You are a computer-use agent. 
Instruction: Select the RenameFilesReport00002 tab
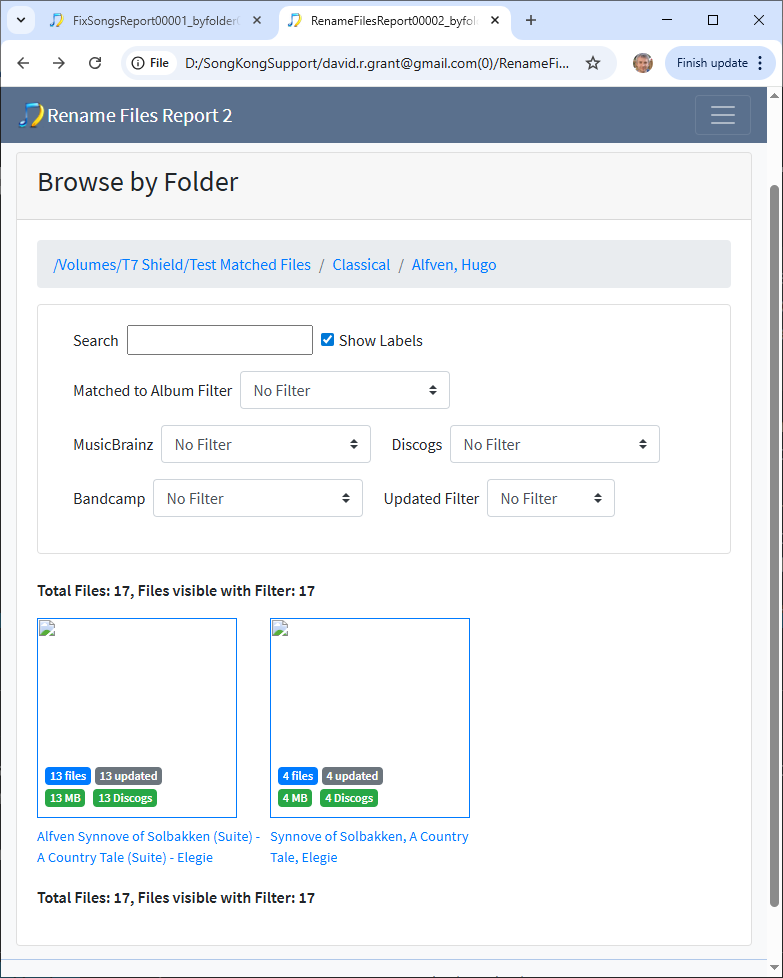tap(390, 20)
